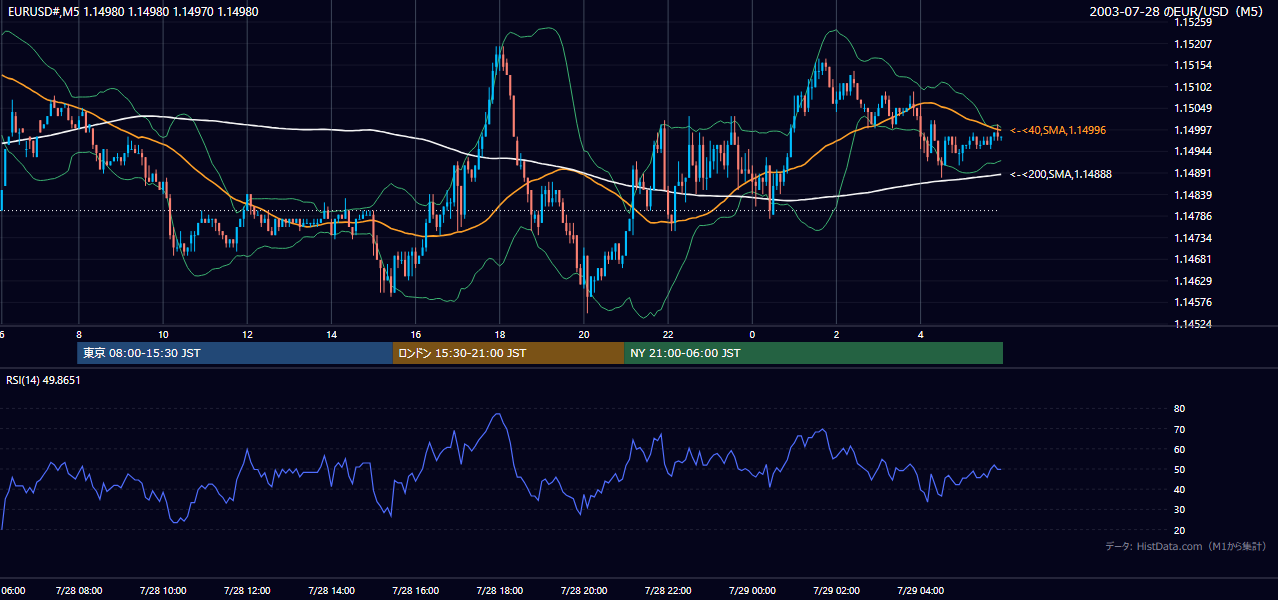Click the orange 40 SMA label 1.14996
This screenshot has width=1278, height=600.
(1058, 130)
